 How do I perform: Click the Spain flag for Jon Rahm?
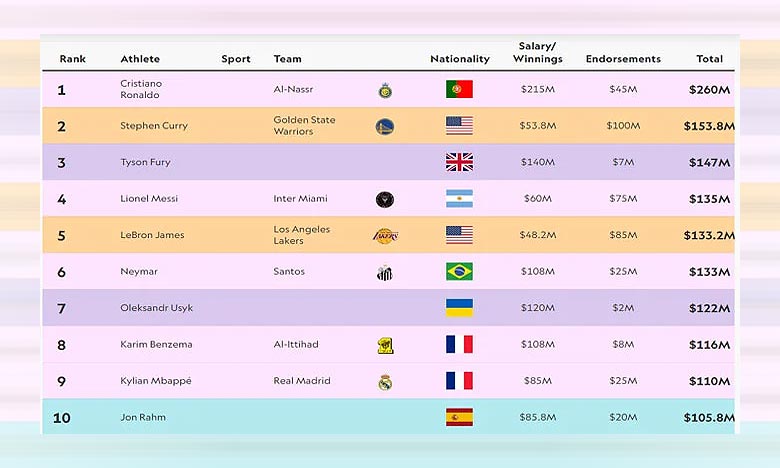pos(459,417)
